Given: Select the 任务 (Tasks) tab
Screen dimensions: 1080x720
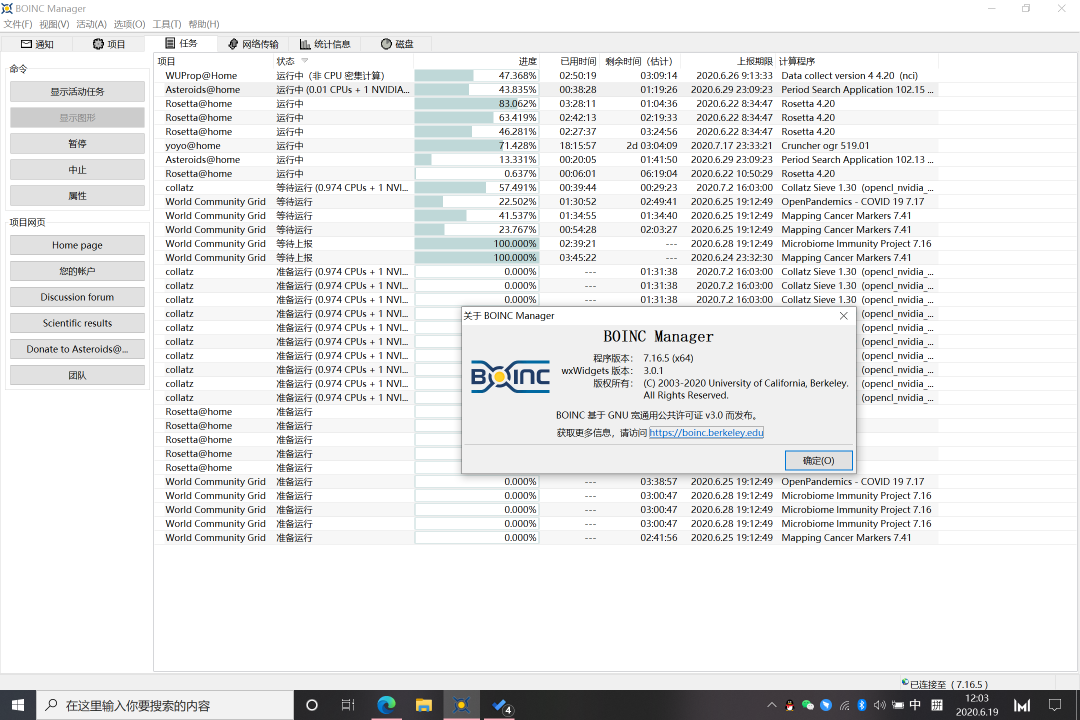Looking at the screenshot, I should pyautogui.click(x=181, y=43).
